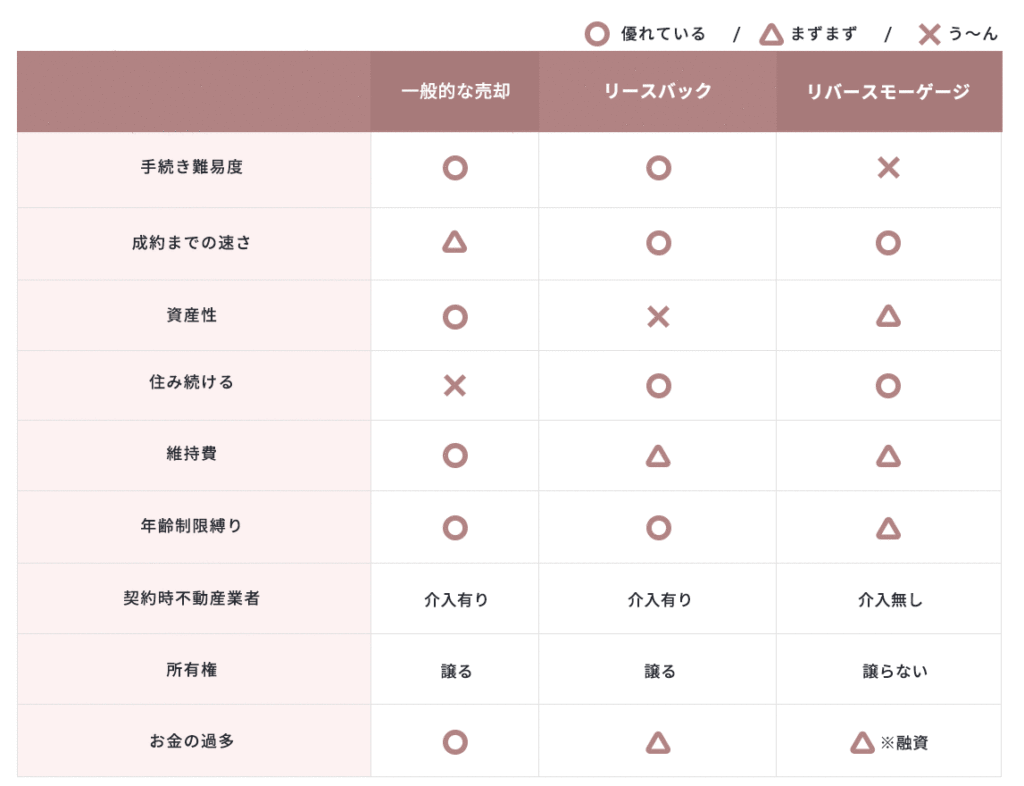Click triangle icon for リースバック 維持費
Viewport: 1024px width, 786px height.
pos(658,457)
